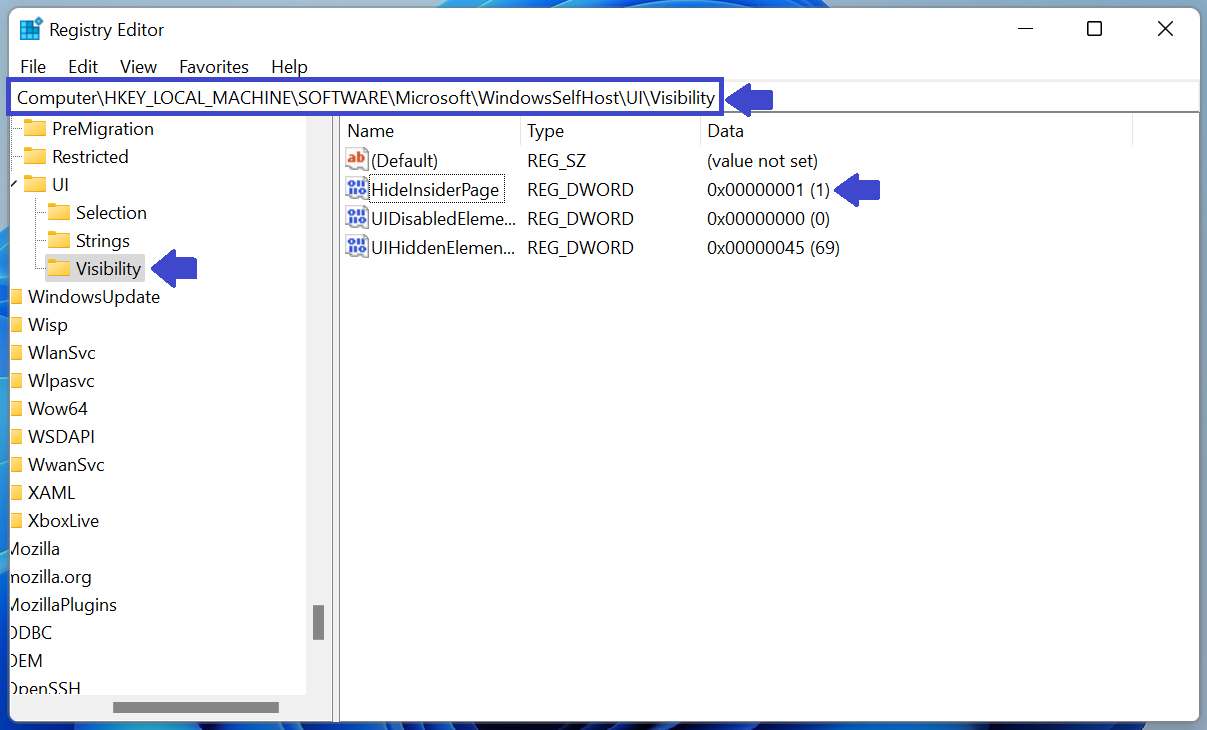1207x730 pixels.
Task: Click the horizontal scrollbar below the tree
Action: pos(195,706)
